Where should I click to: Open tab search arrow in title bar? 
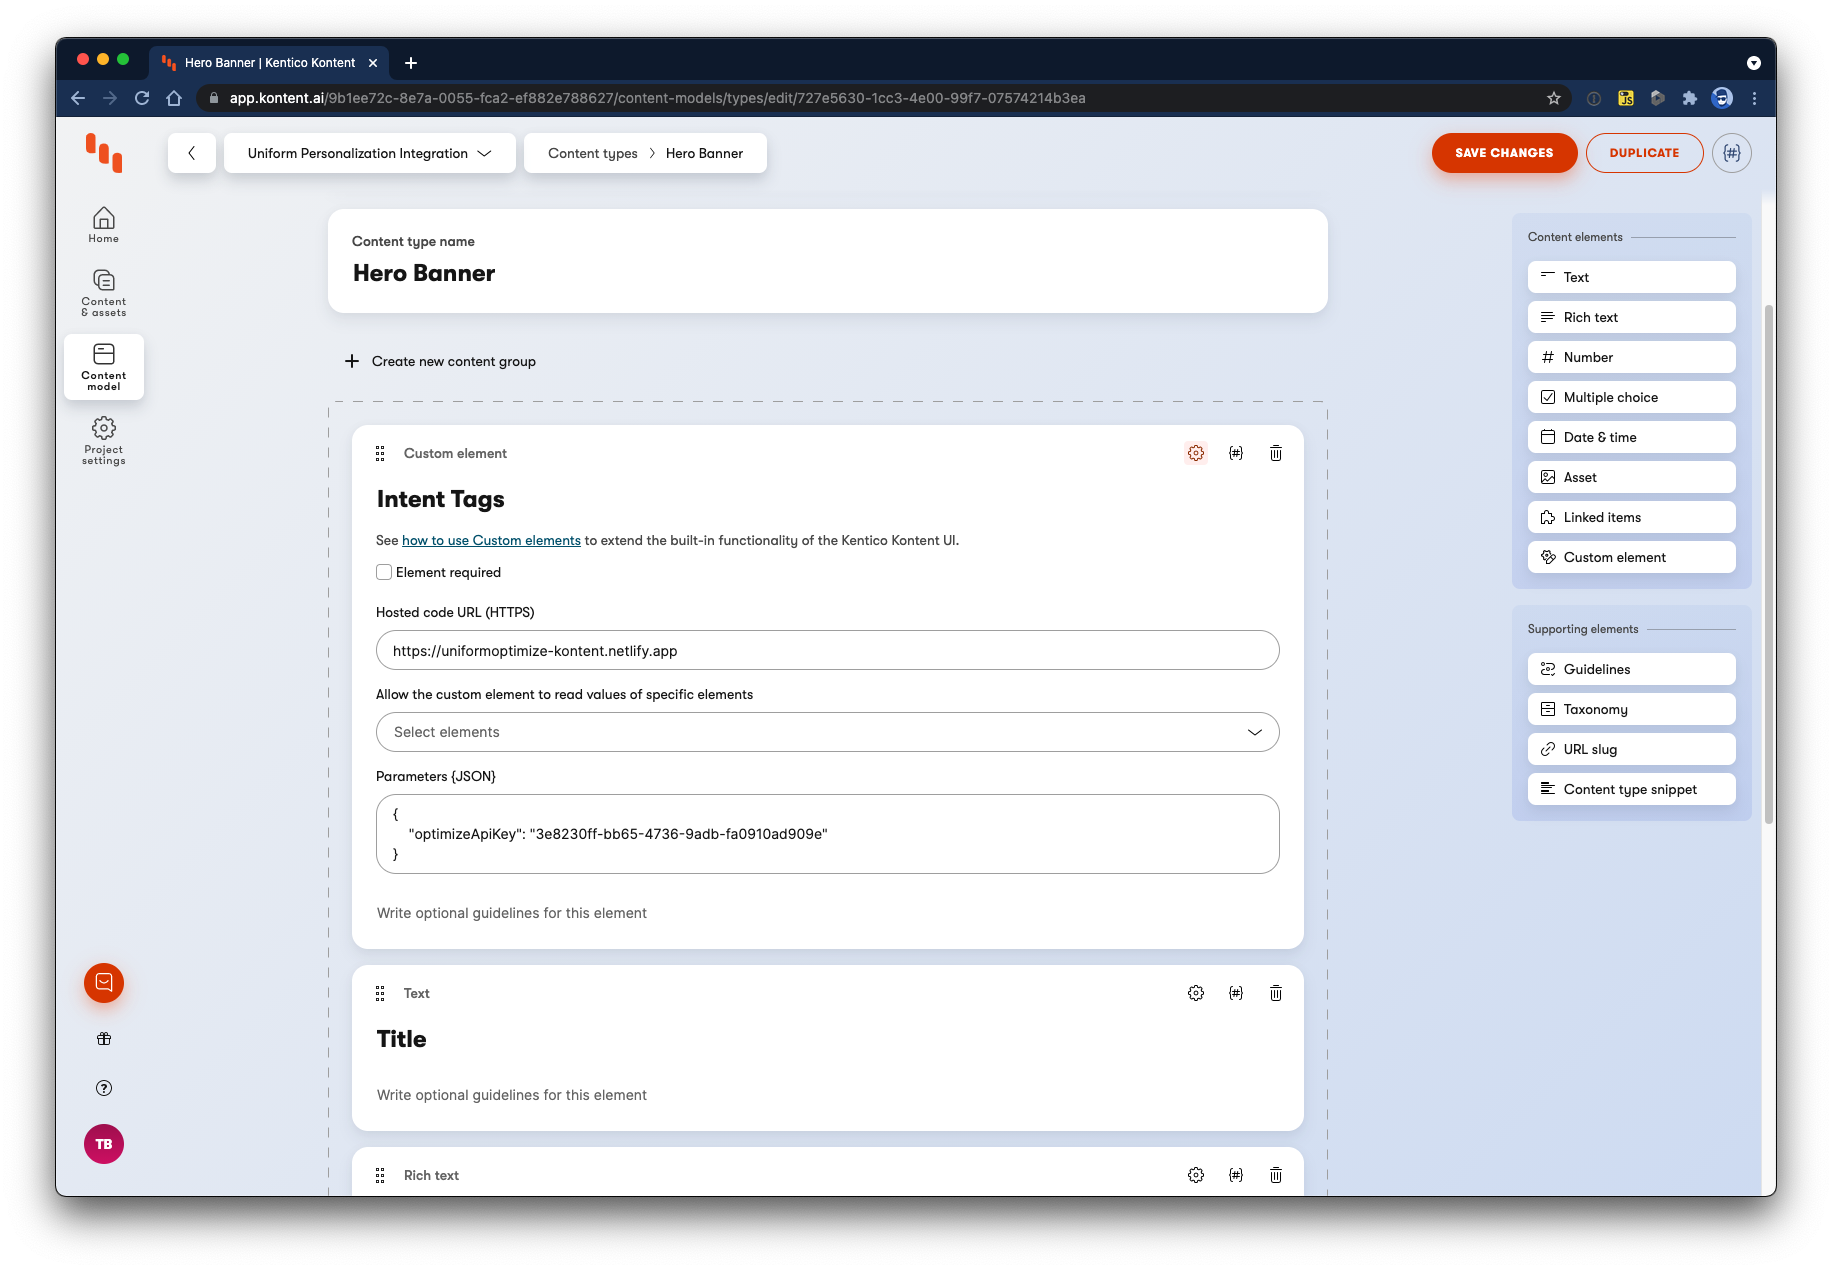click(x=1754, y=63)
